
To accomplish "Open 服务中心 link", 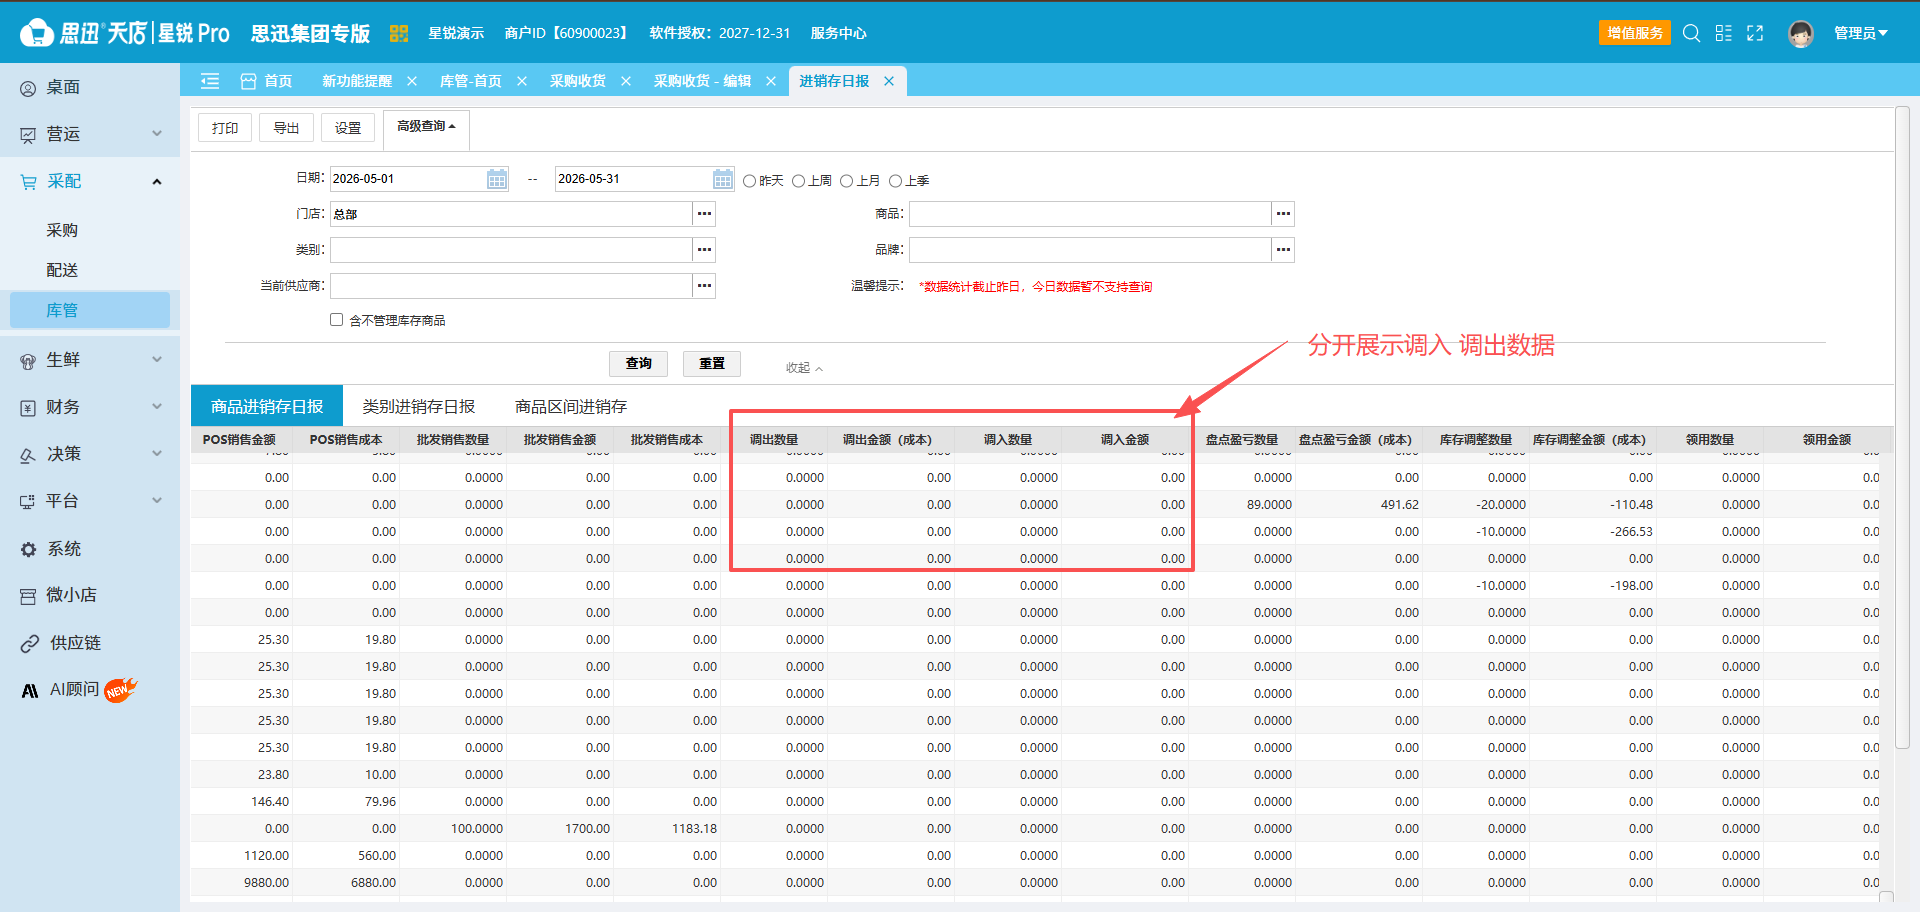I will click(838, 33).
